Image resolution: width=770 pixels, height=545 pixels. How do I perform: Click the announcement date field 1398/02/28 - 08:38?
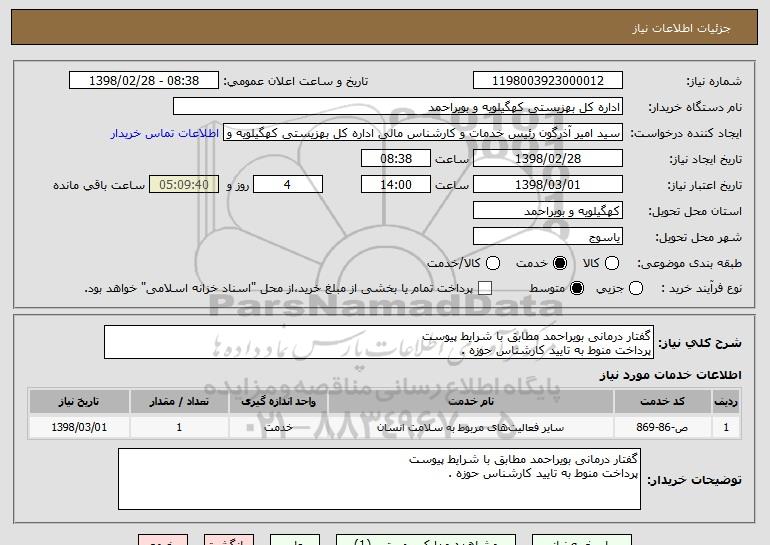coord(144,81)
